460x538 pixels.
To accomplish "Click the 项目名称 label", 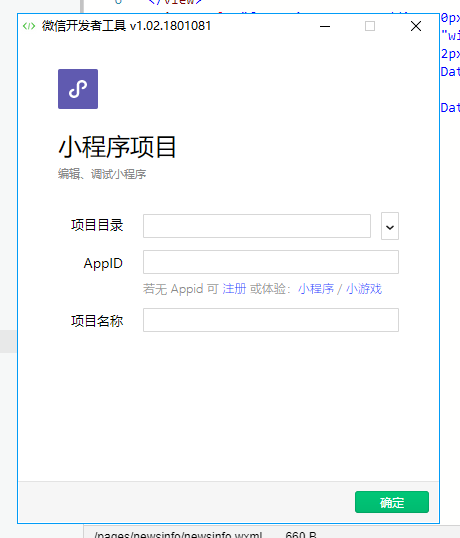I will pyautogui.click(x=97, y=321).
